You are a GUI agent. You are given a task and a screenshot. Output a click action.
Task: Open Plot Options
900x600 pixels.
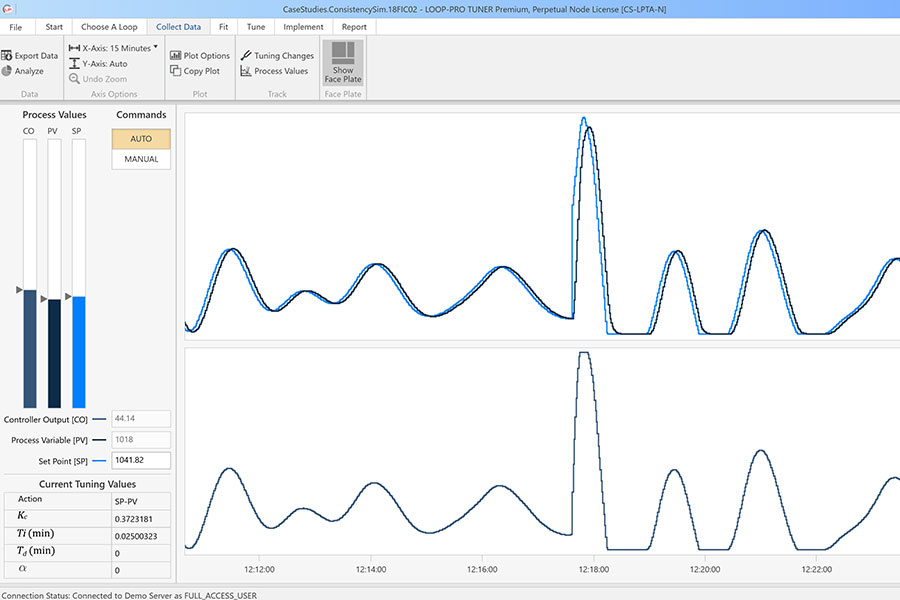199,55
